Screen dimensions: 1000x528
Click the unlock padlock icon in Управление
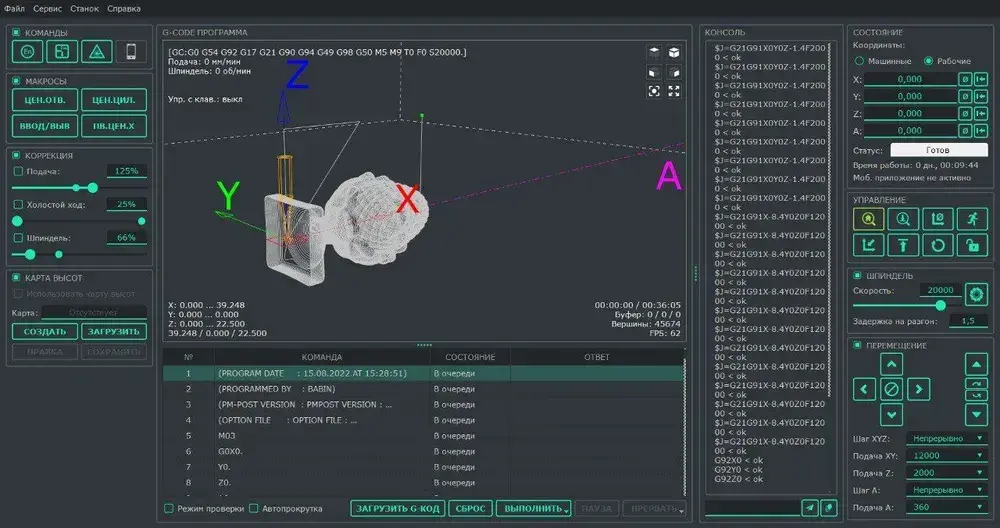(971, 245)
